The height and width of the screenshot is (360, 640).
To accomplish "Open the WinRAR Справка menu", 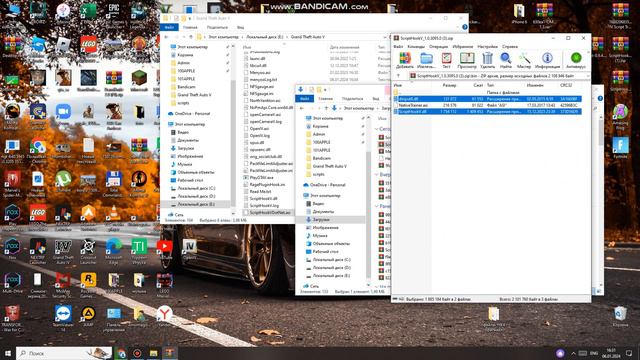I will 510,47.
